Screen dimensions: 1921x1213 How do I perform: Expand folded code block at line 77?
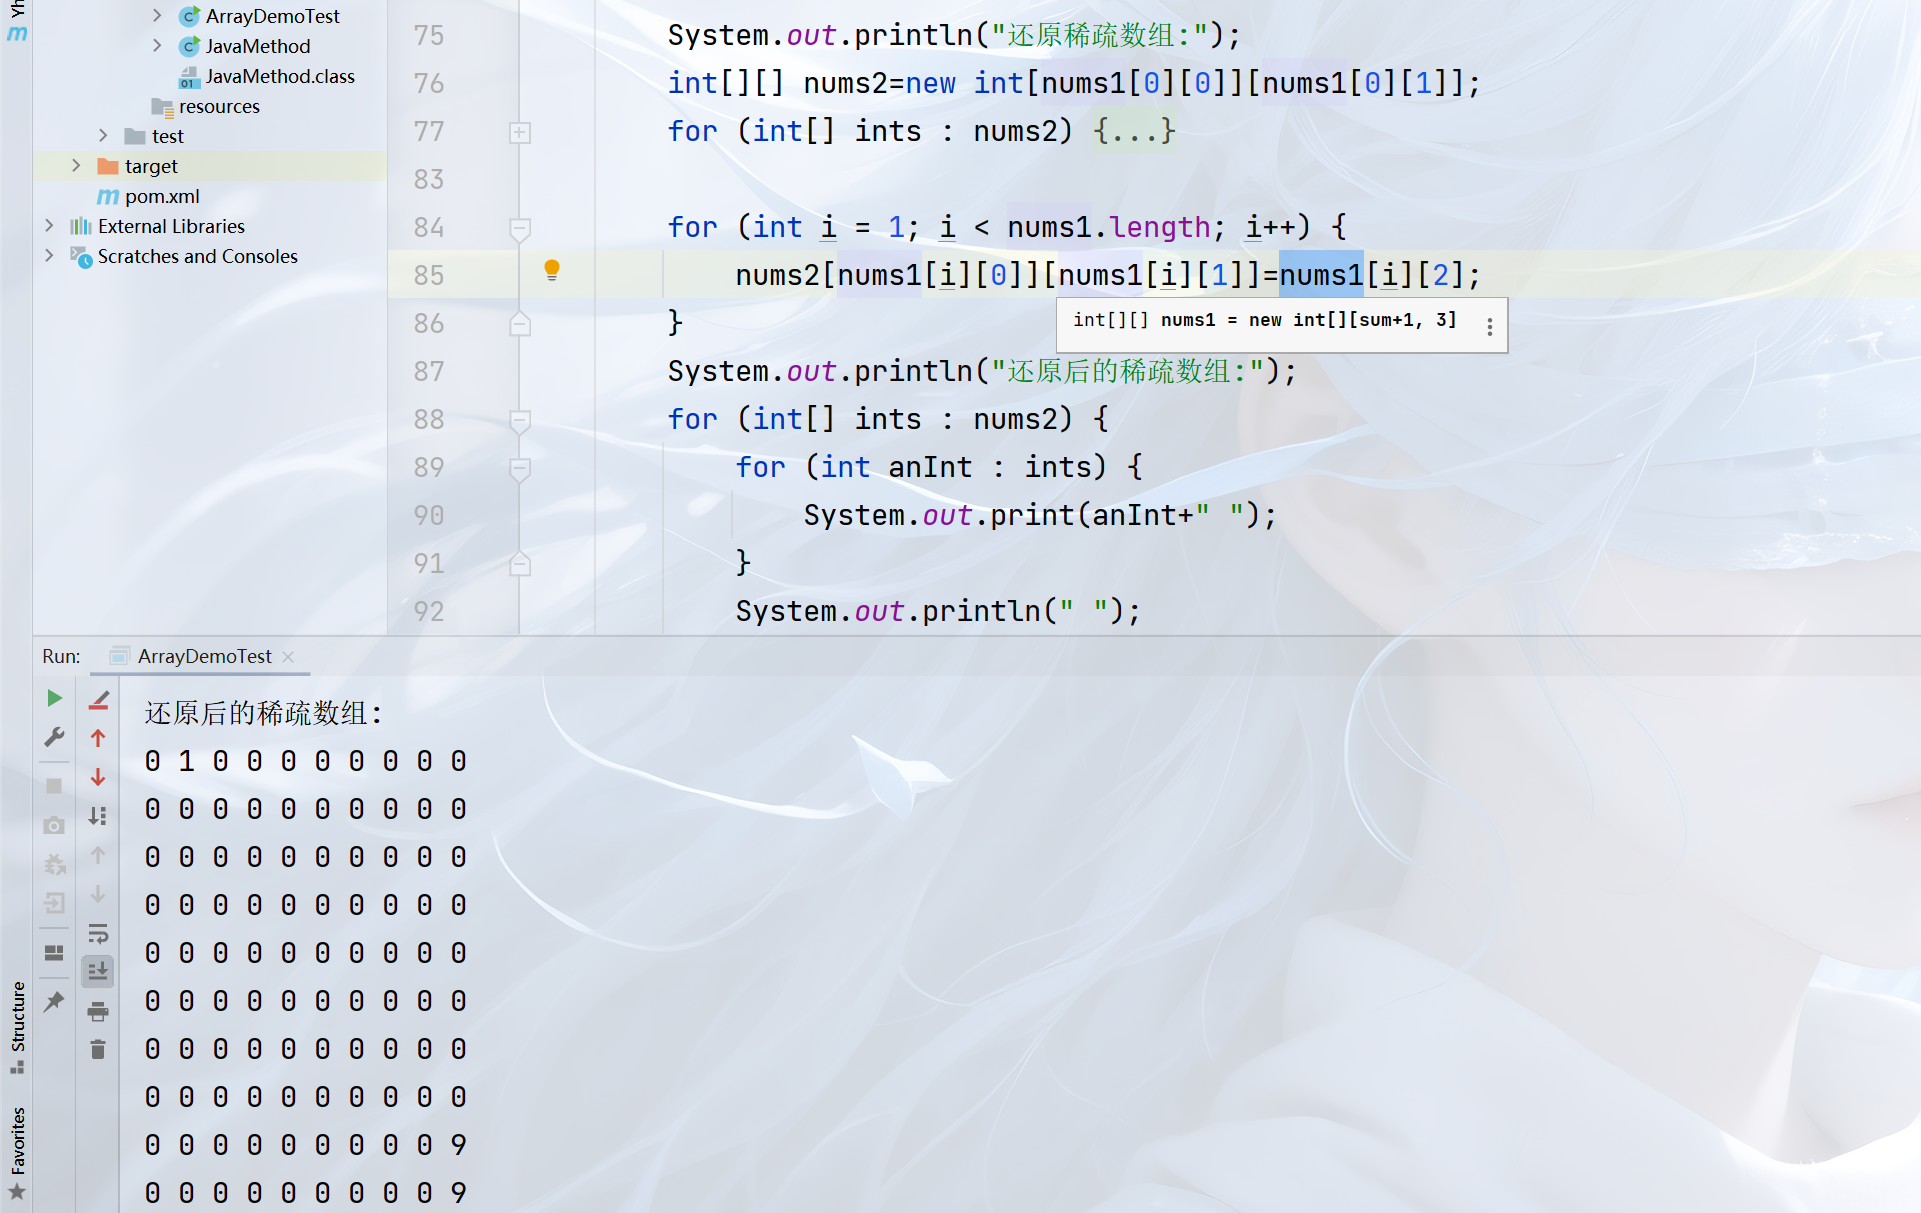coord(520,132)
